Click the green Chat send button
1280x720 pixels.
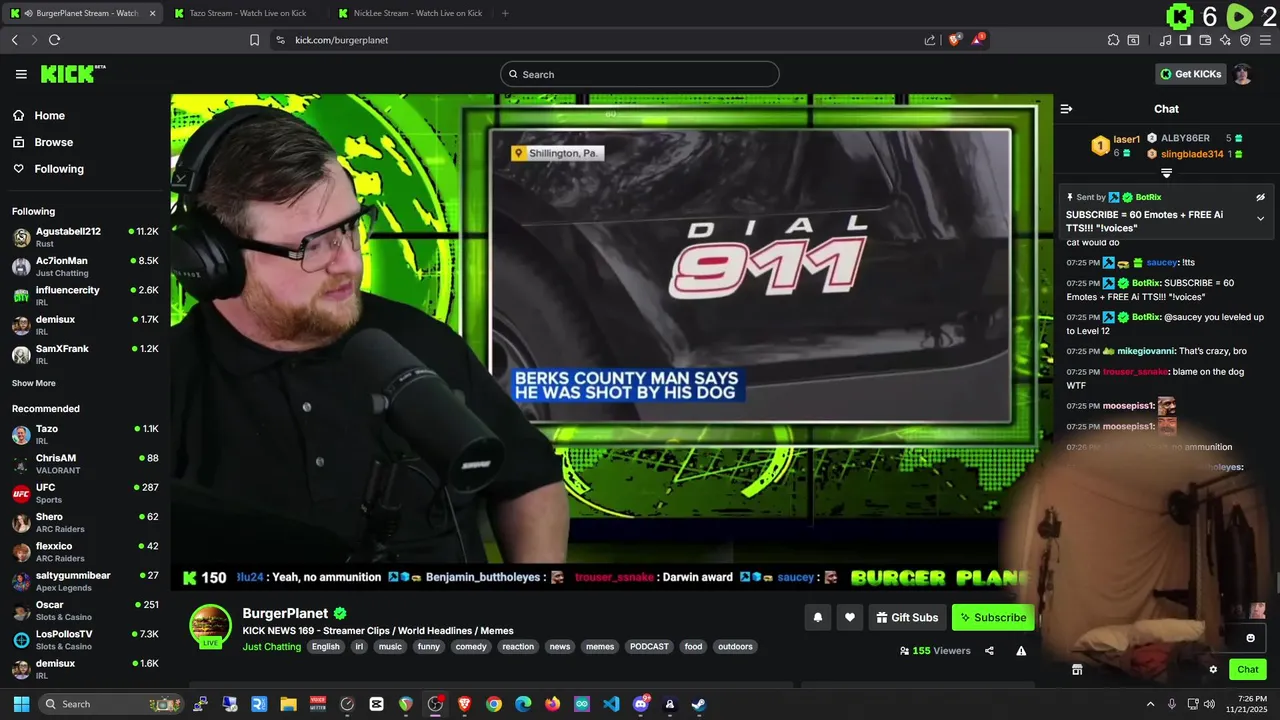(1248, 670)
